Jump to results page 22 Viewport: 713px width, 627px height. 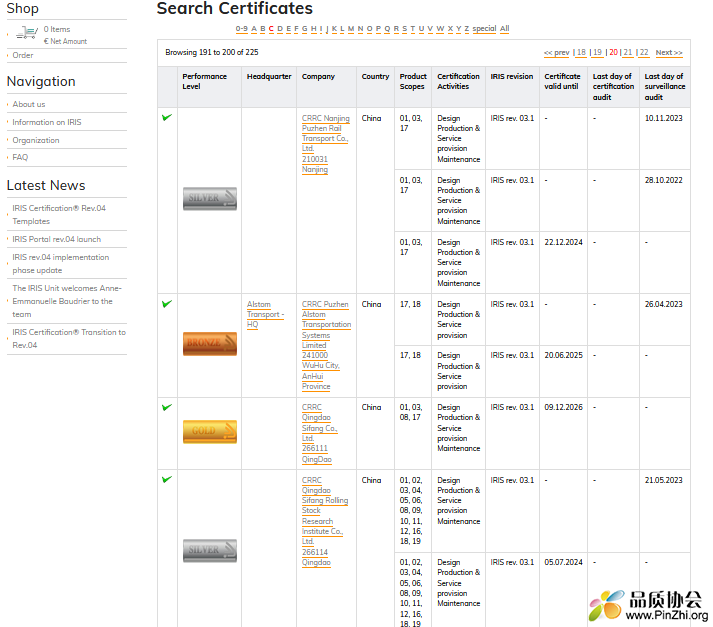click(644, 53)
